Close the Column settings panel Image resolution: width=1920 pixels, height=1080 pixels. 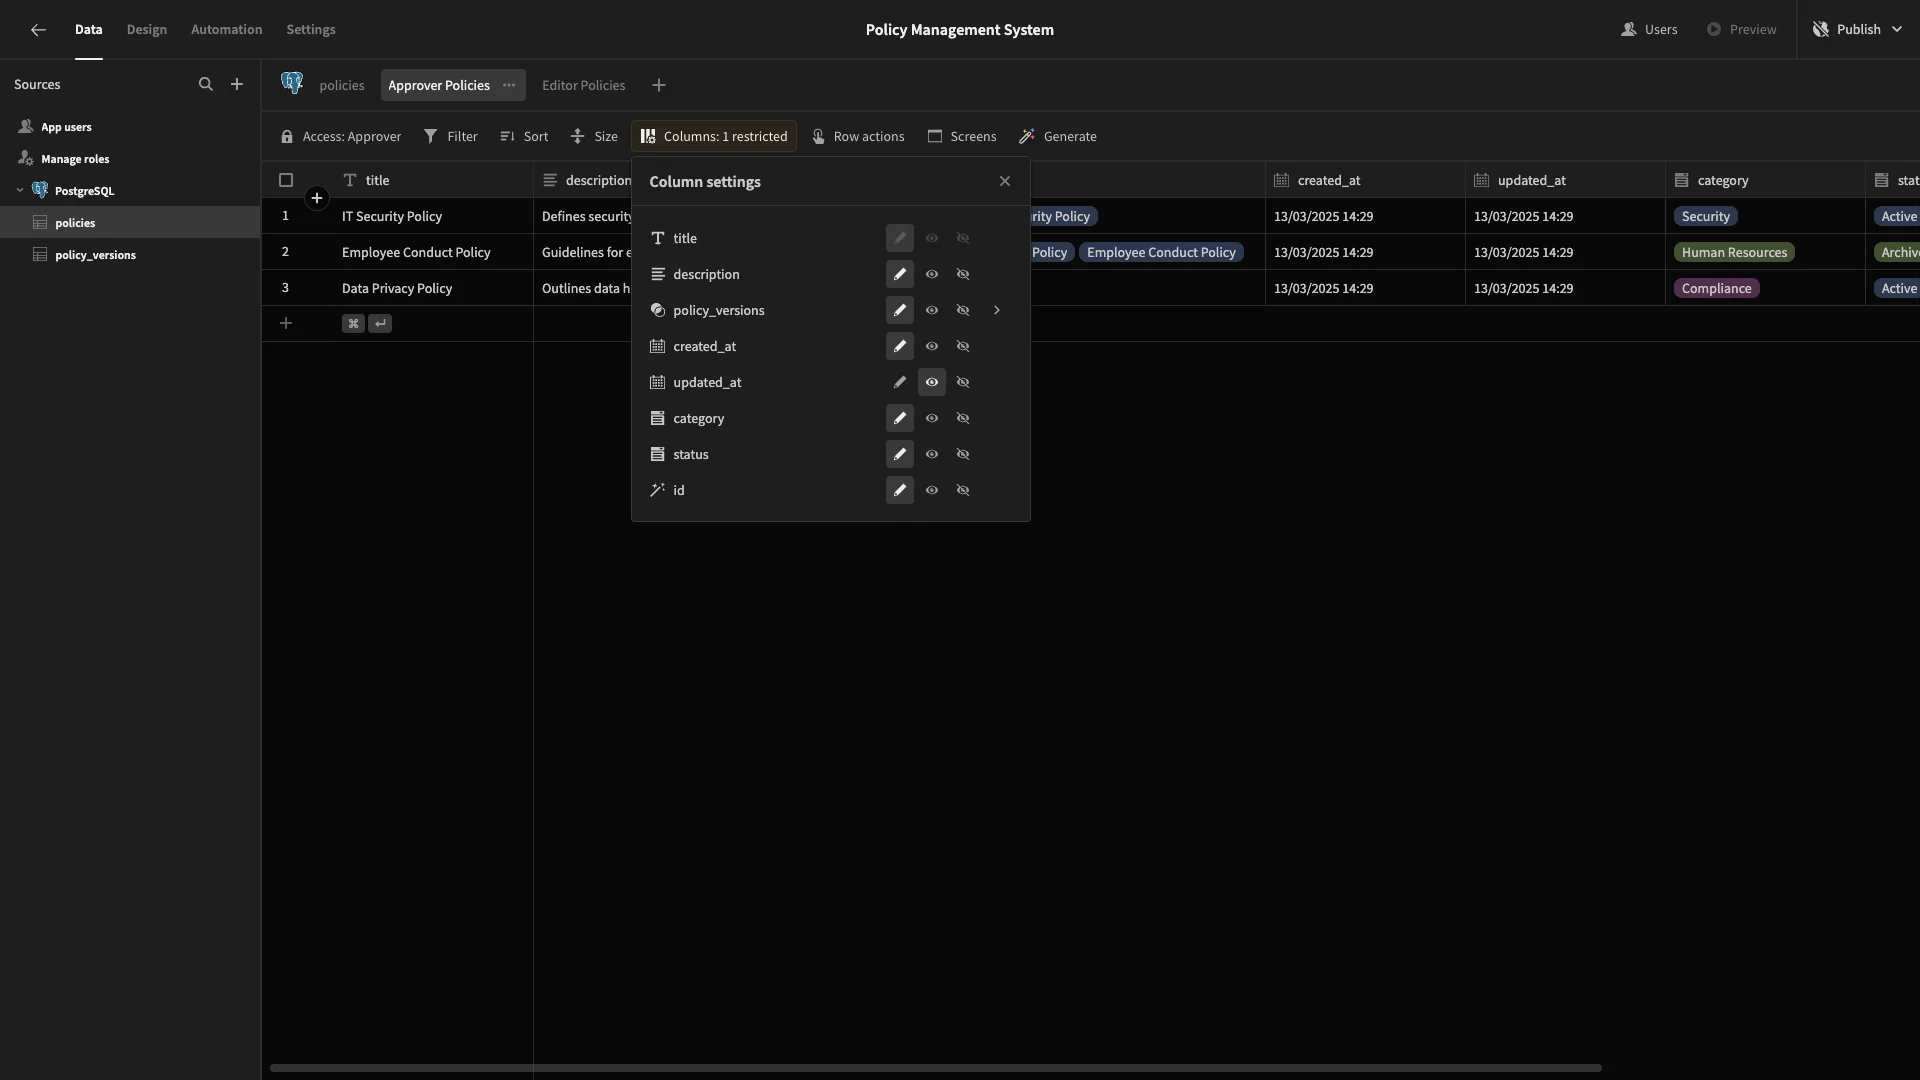[1005, 181]
